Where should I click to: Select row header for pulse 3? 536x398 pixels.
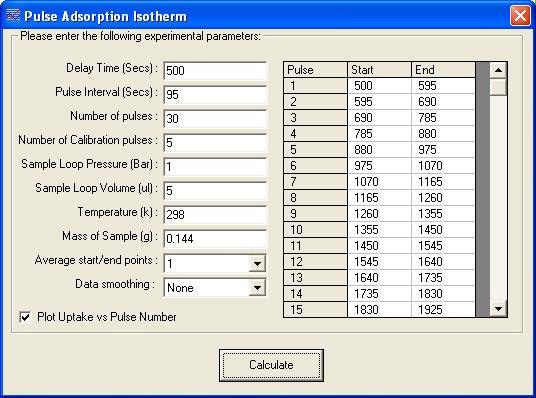(x=316, y=118)
